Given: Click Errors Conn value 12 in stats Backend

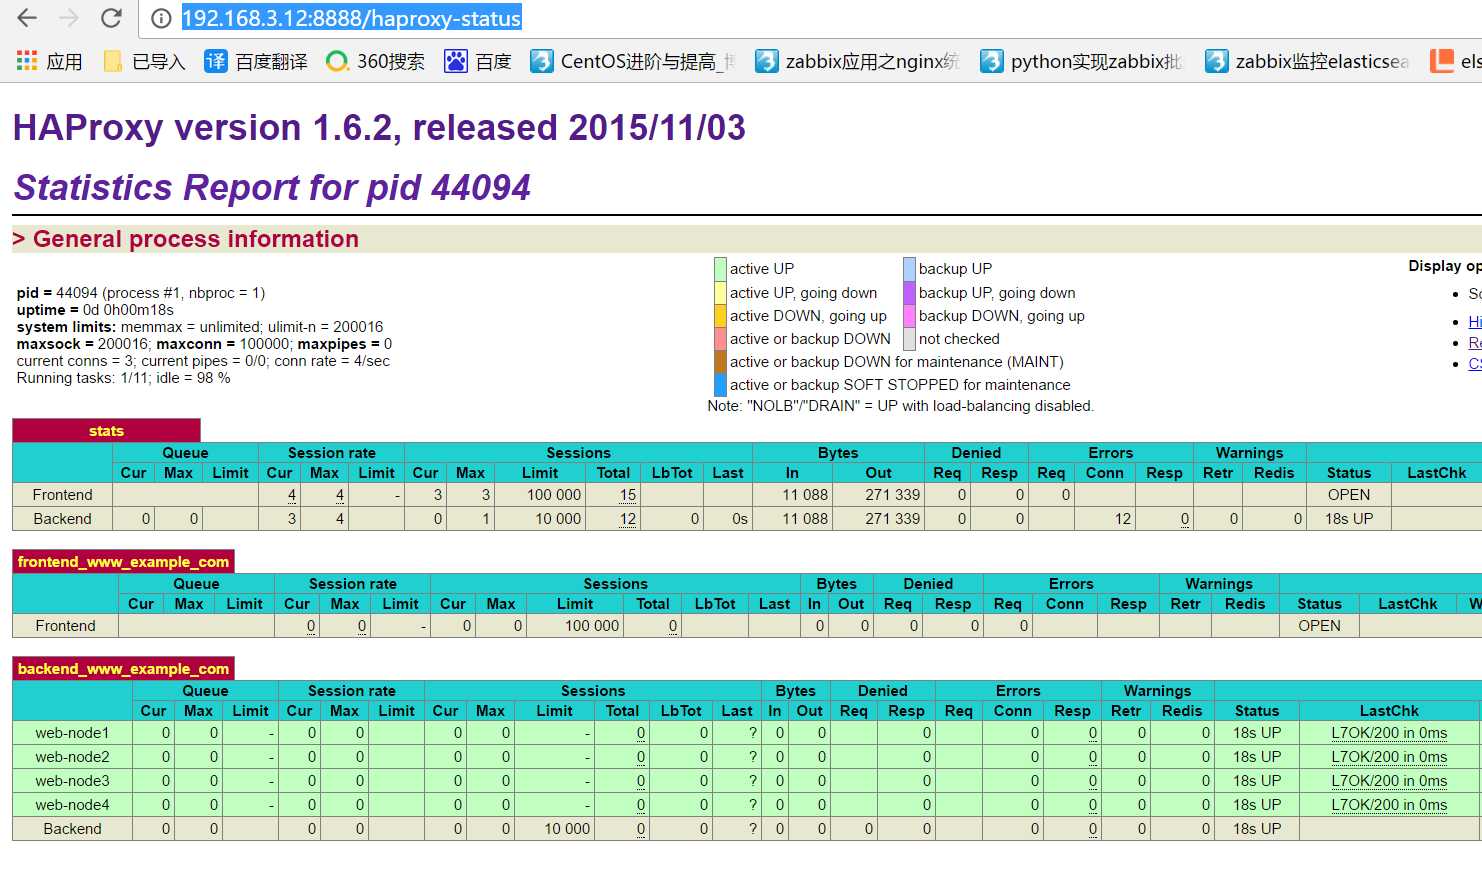Looking at the screenshot, I should (x=1123, y=519).
